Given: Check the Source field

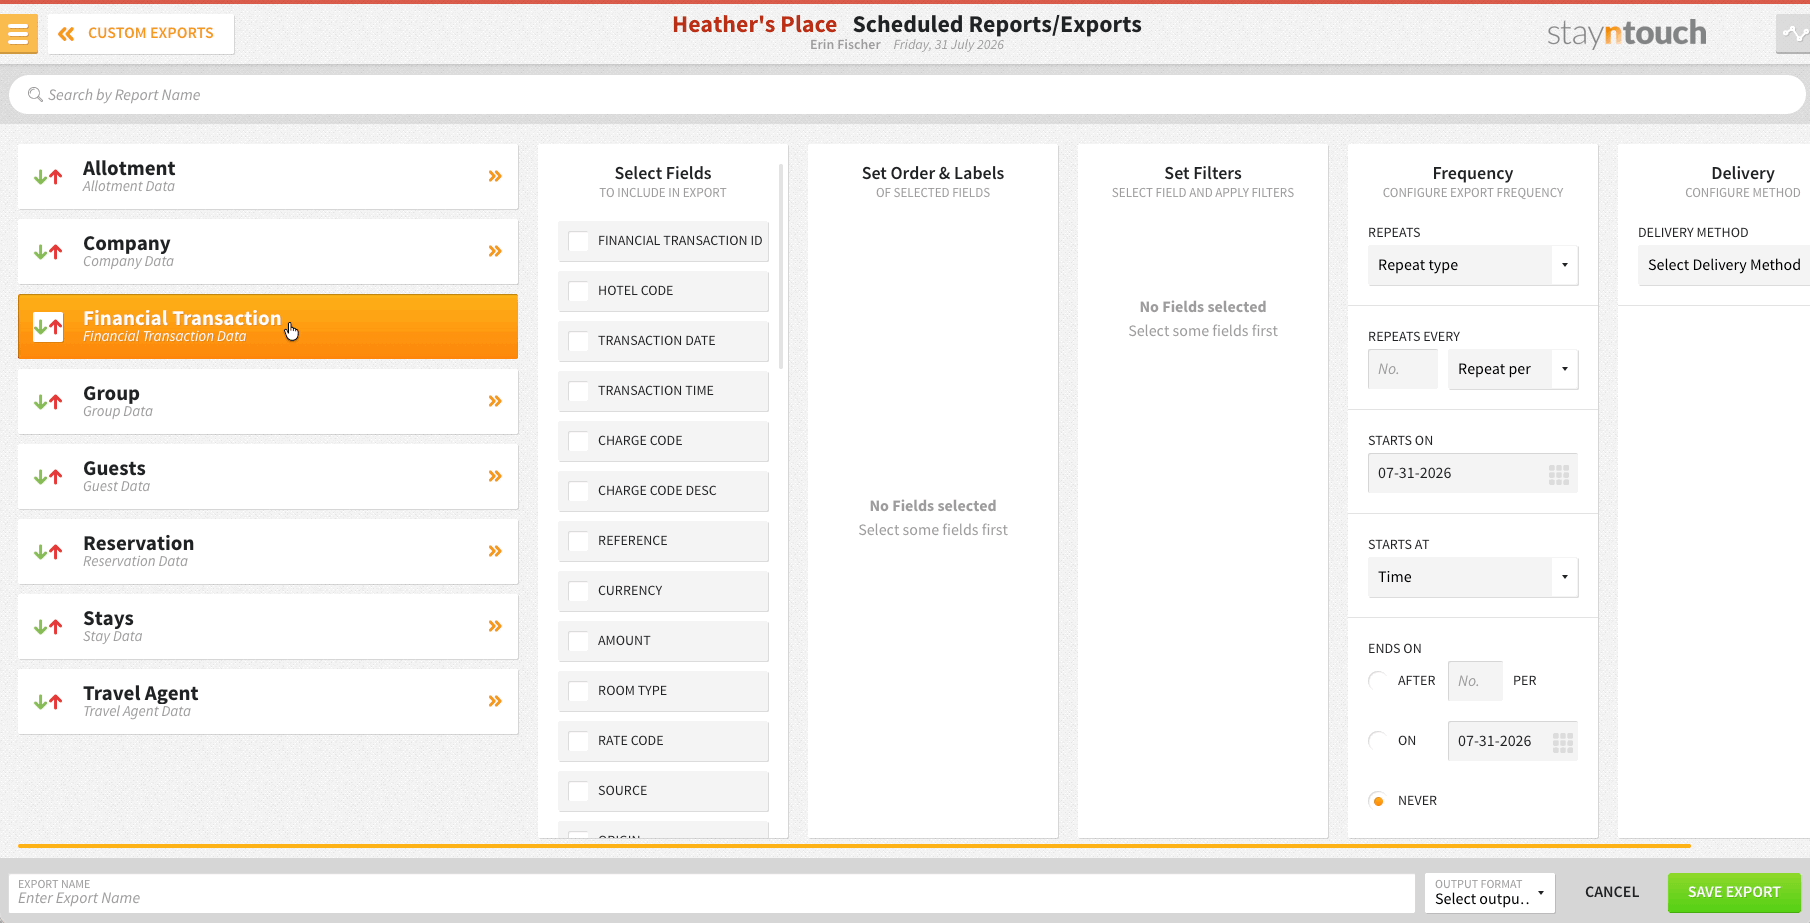Looking at the screenshot, I should pos(578,791).
